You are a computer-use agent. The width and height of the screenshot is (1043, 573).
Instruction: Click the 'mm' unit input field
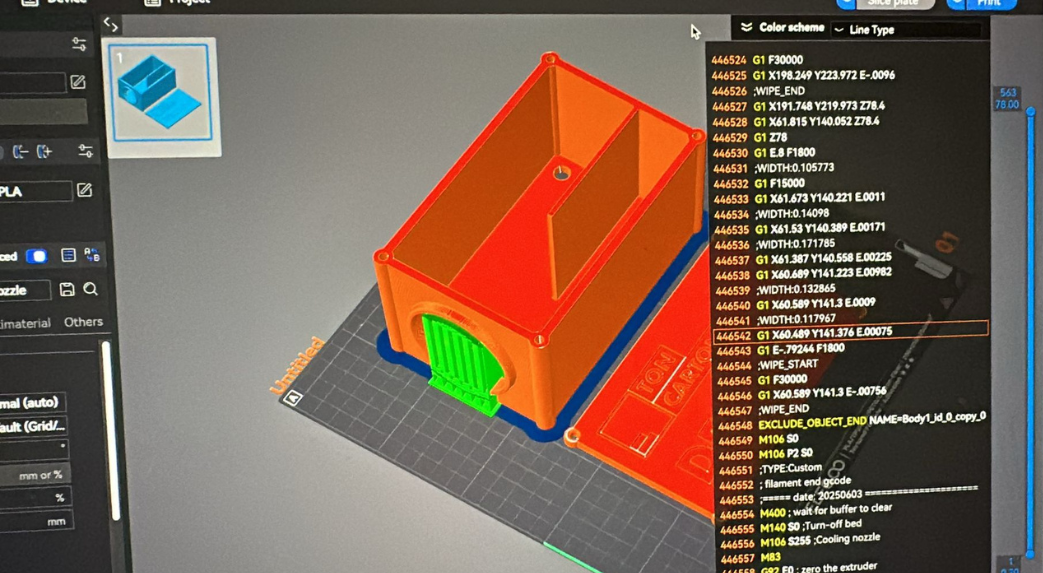(36, 521)
